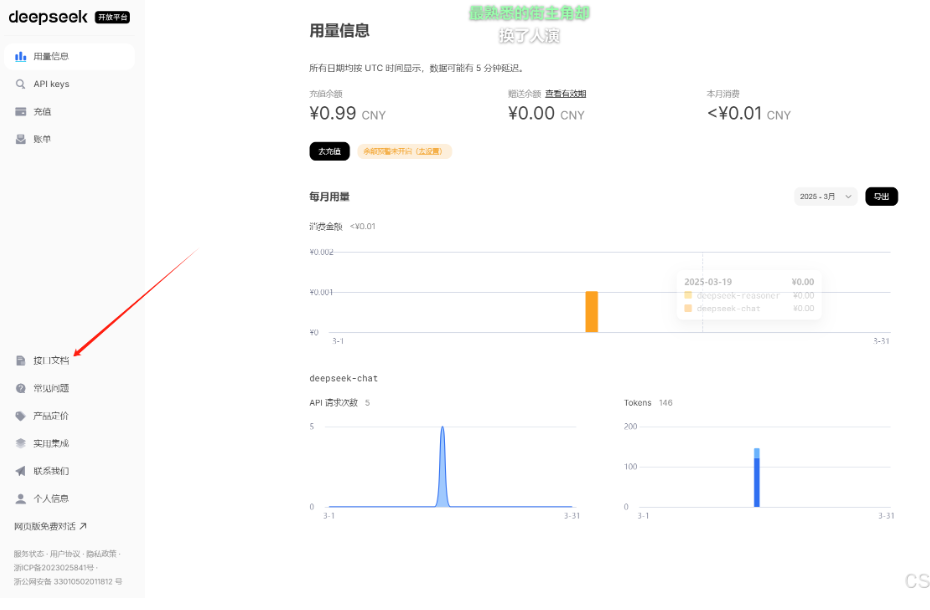Click the 充值余额 ¥0.99 amount
Viewport: 930px width, 610px height.
[x=348, y=113]
